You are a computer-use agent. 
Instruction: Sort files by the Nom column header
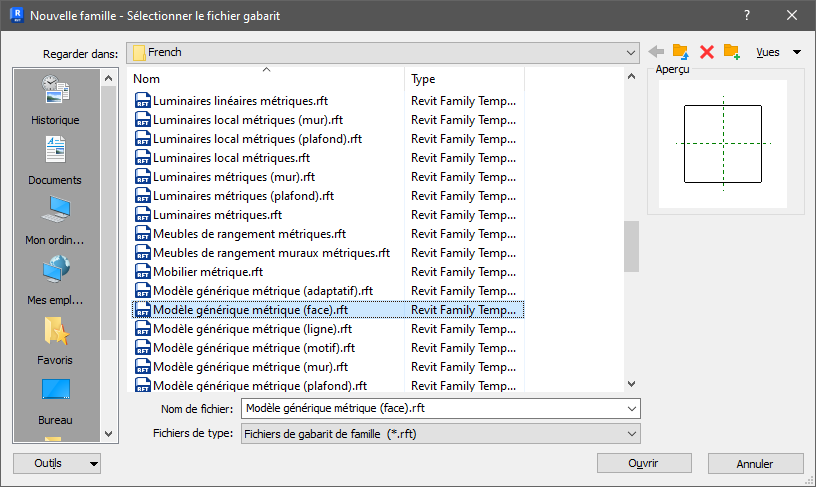[x=265, y=79]
